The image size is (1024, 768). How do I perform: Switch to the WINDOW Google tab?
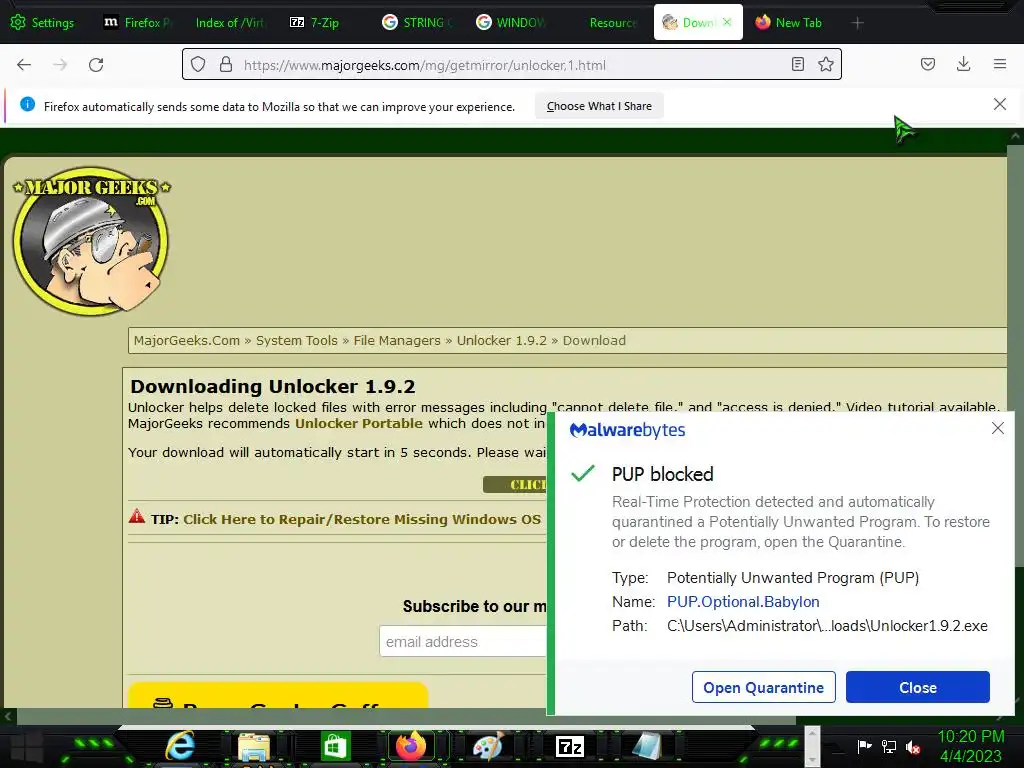click(x=511, y=23)
